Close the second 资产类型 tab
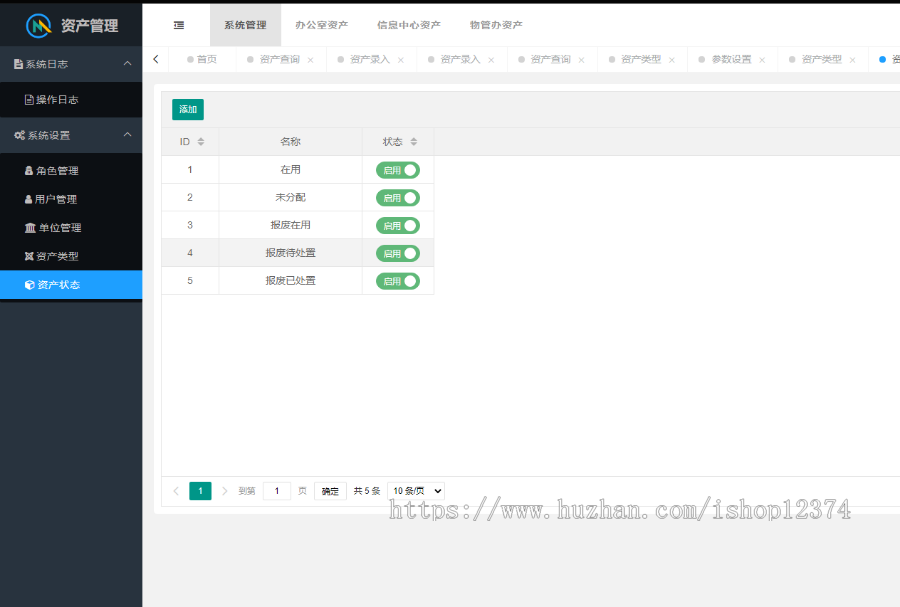This screenshot has height=607, width=900. (x=852, y=60)
